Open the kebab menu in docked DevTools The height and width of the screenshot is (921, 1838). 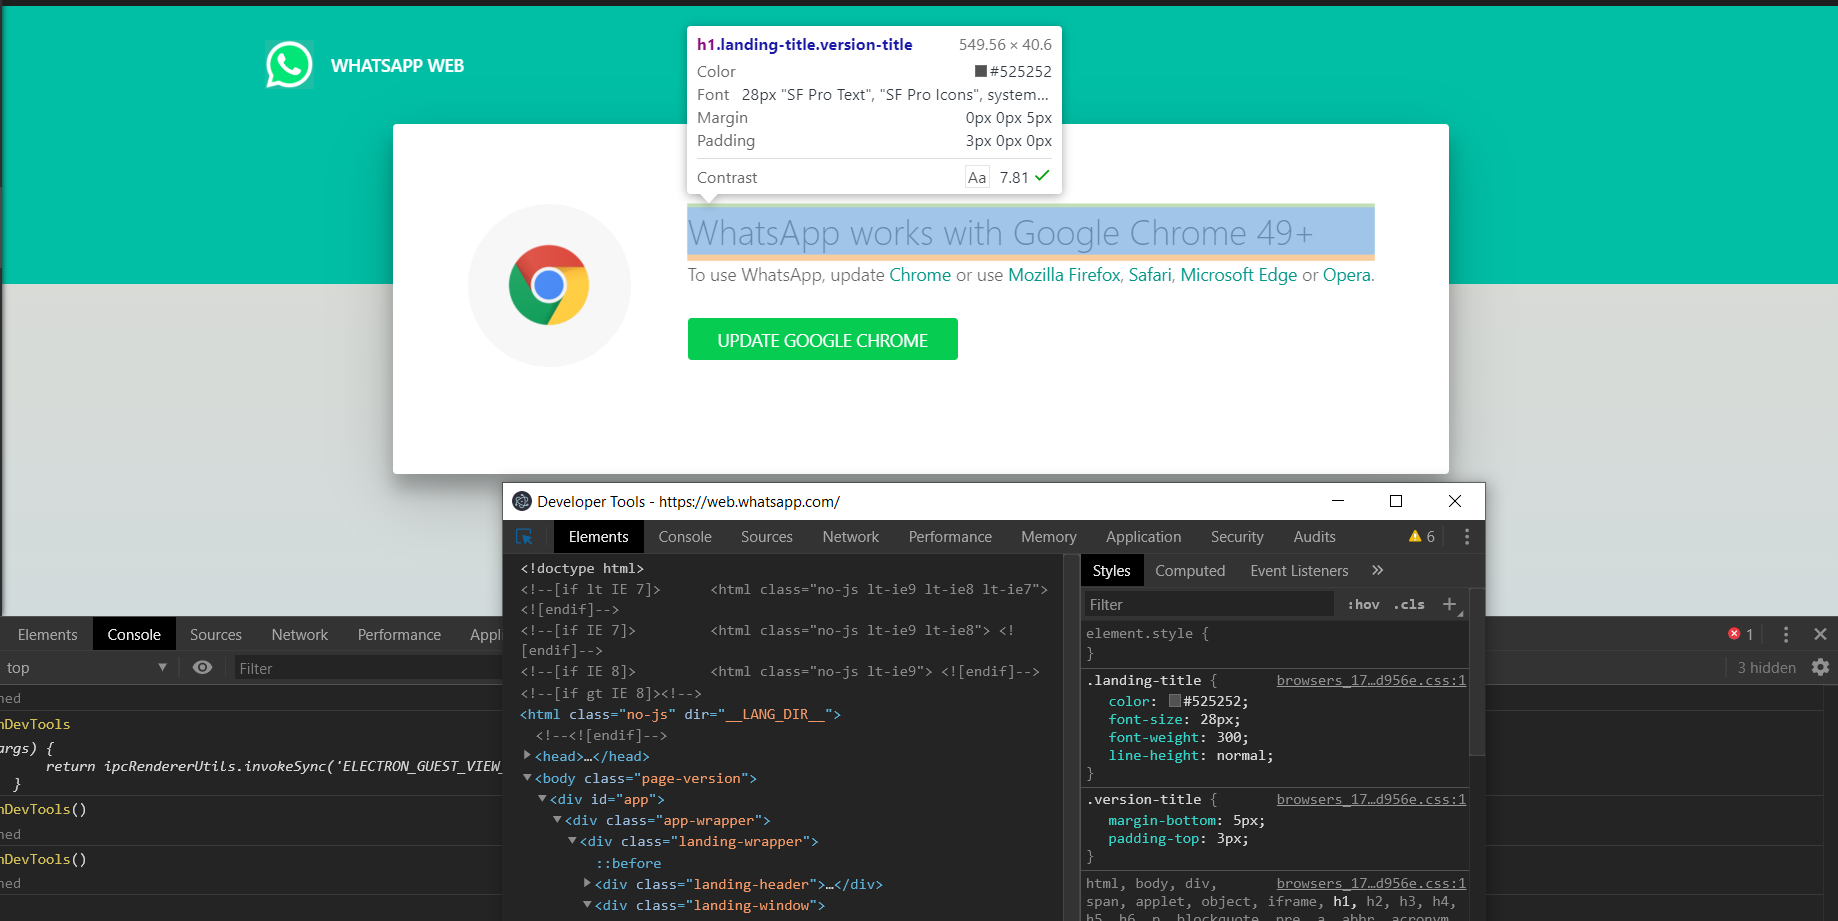click(1786, 634)
